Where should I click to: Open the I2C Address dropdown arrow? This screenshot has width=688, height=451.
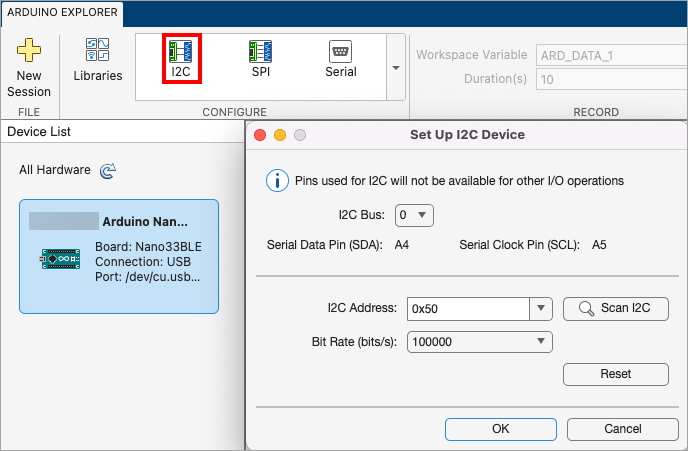(x=541, y=309)
